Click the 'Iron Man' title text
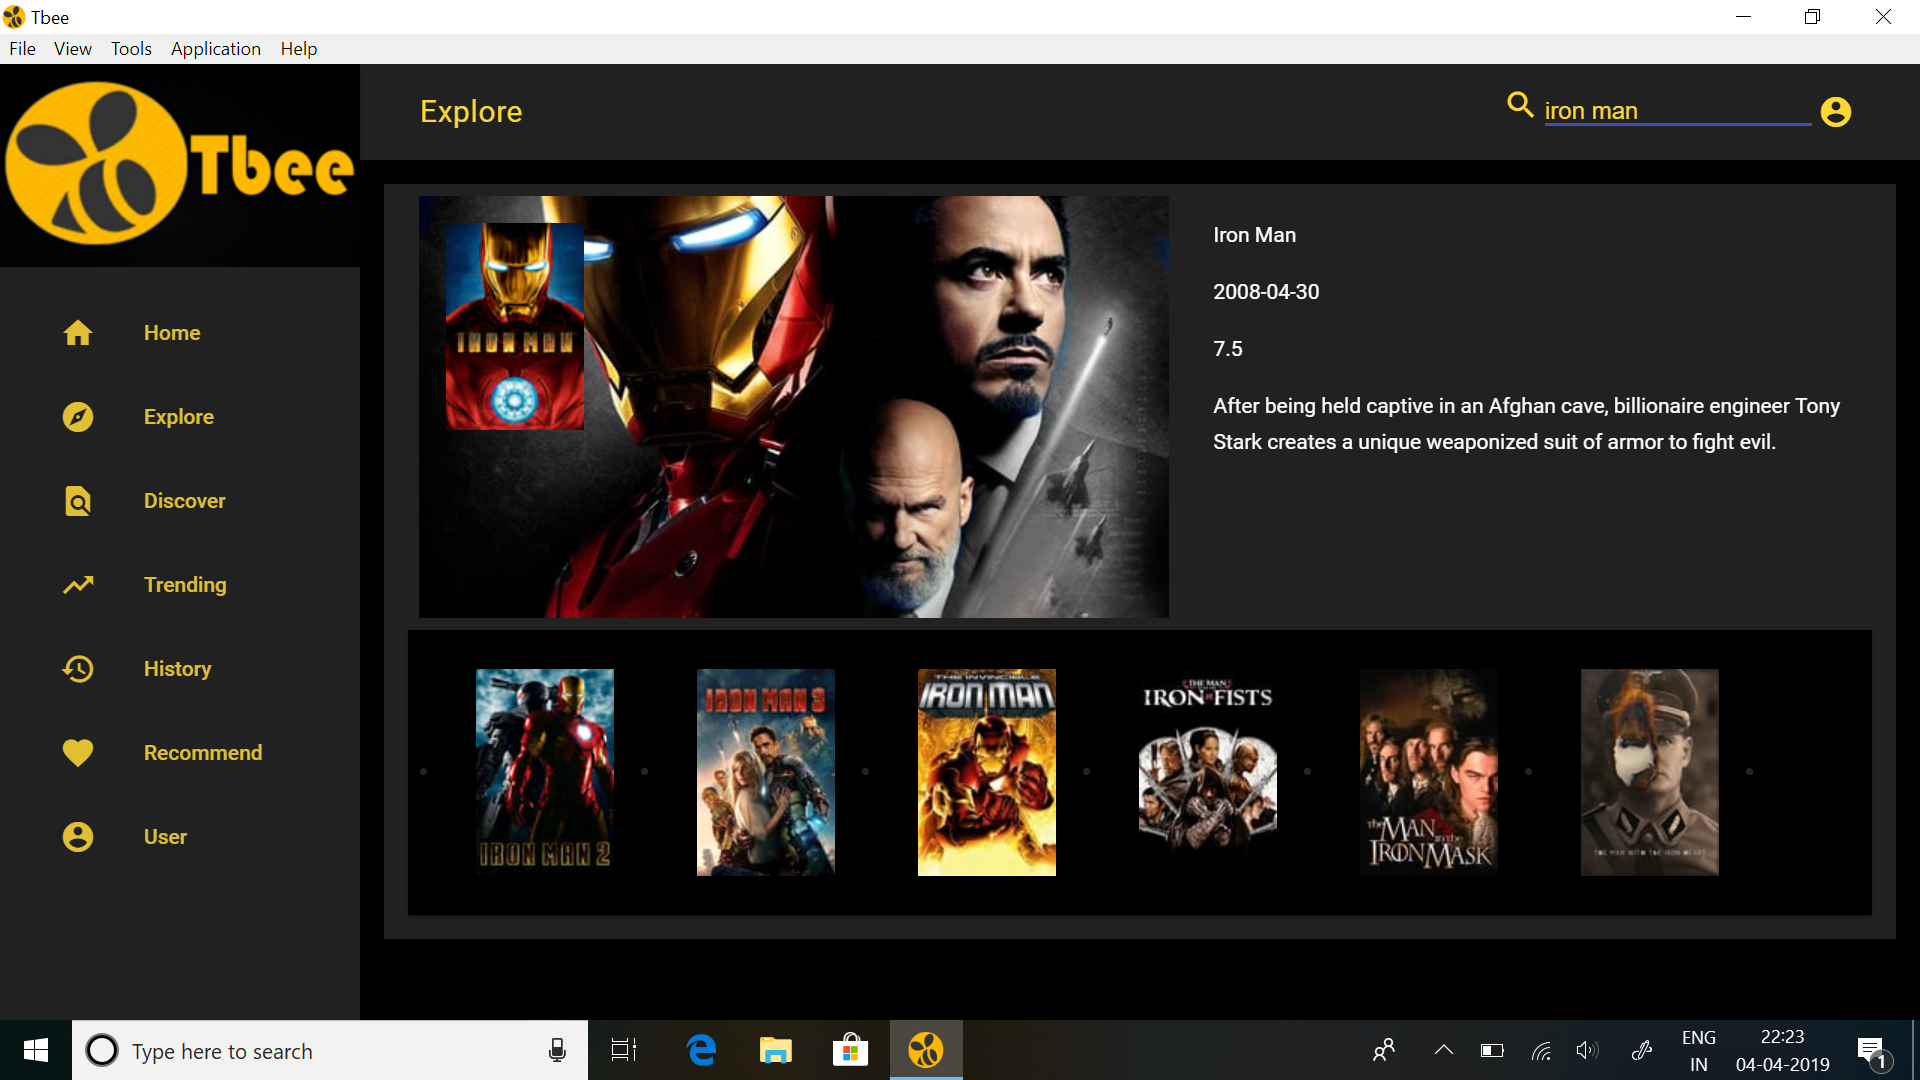1920x1080 pixels. pyautogui.click(x=1254, y=235)
